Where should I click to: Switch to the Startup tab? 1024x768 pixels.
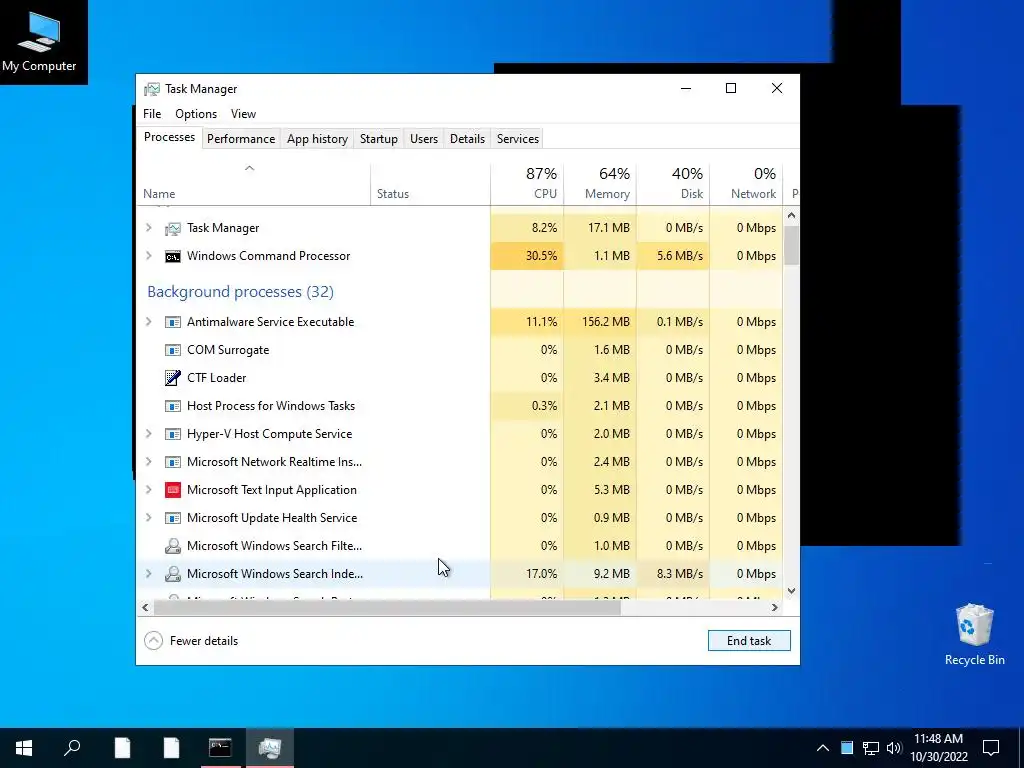(x=379, y=139)
